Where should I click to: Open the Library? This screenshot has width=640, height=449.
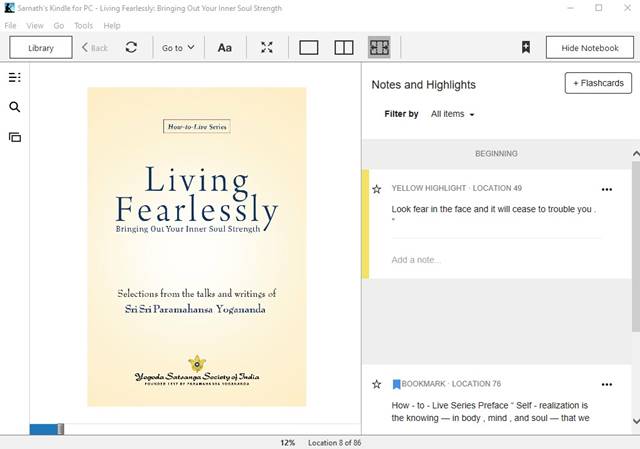[41, 48]
